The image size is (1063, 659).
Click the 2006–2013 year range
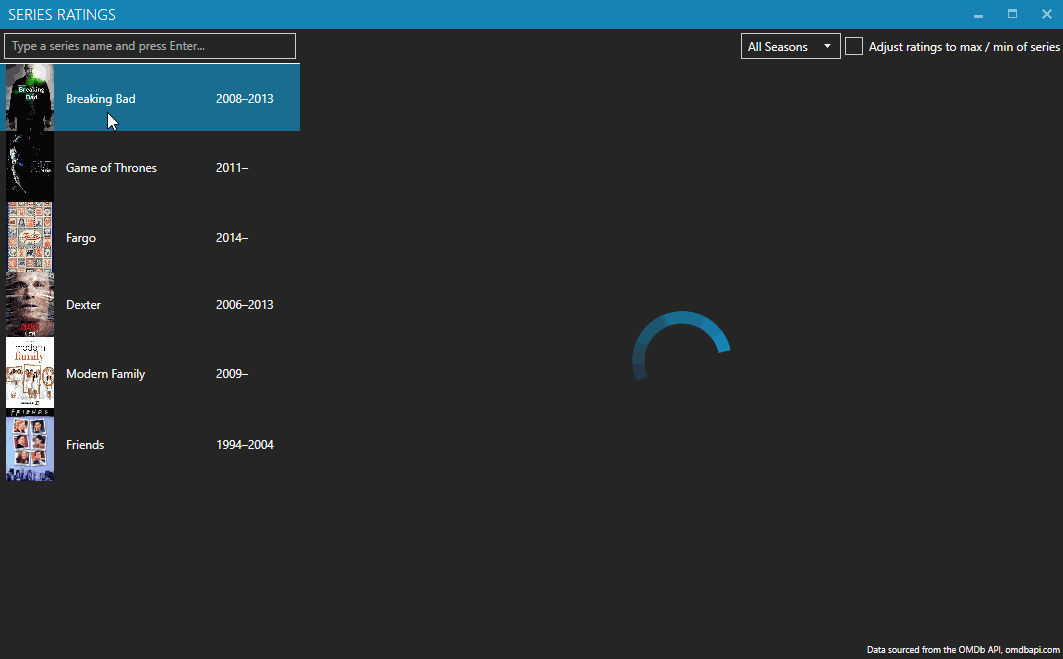(245, 305)
